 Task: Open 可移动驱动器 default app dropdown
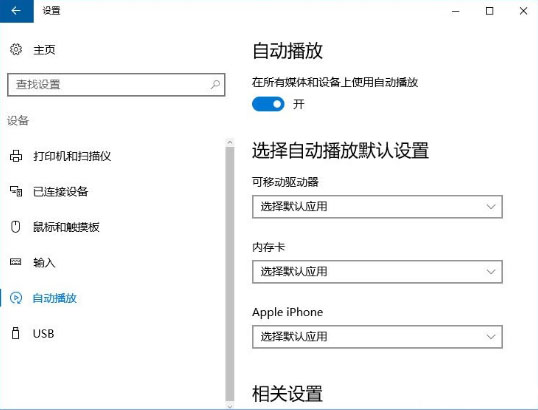click(377, 207)
